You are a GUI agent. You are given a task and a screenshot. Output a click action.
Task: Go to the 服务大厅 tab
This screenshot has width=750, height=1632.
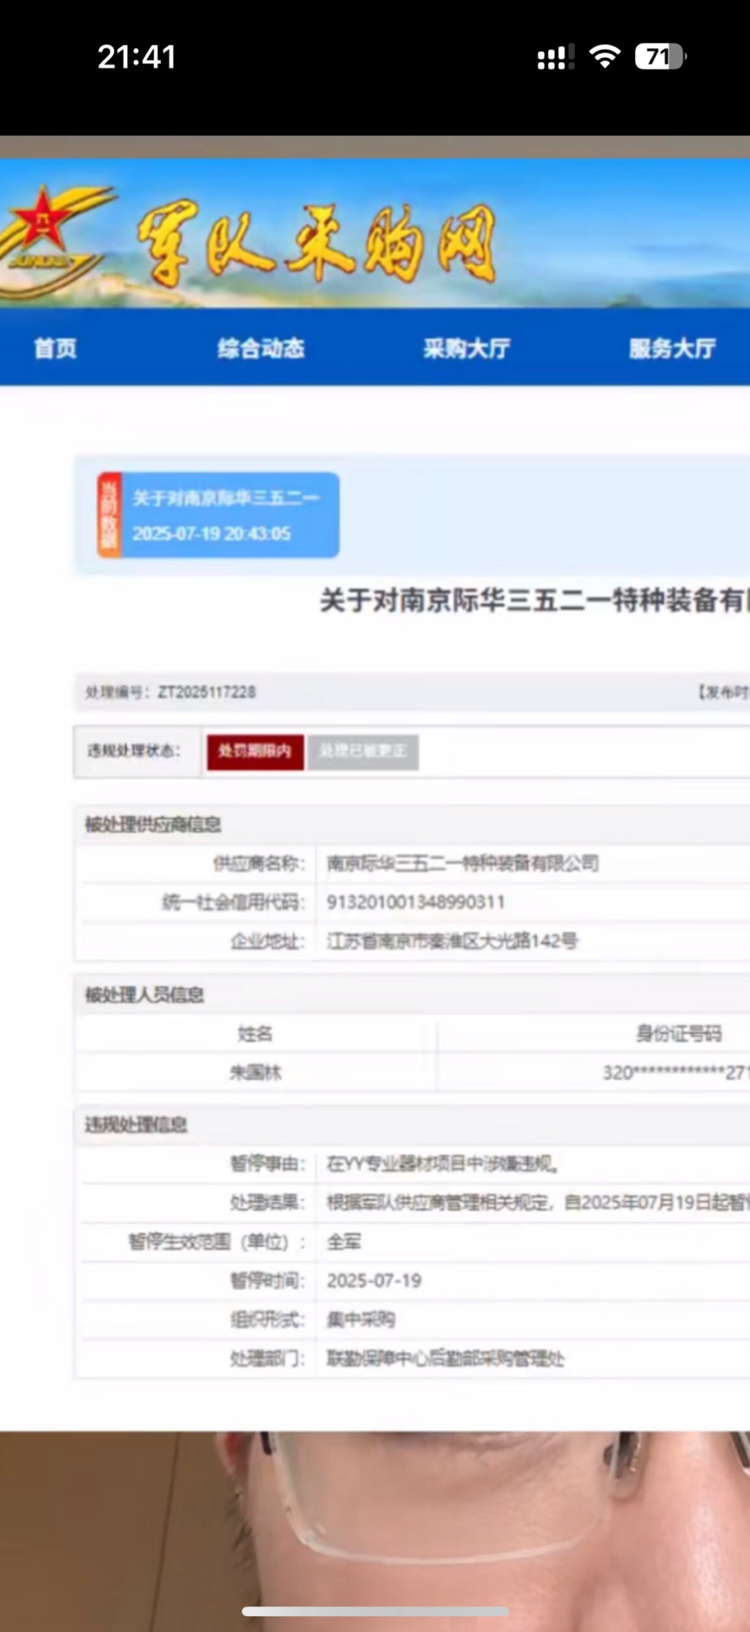[x=672, y=348]
